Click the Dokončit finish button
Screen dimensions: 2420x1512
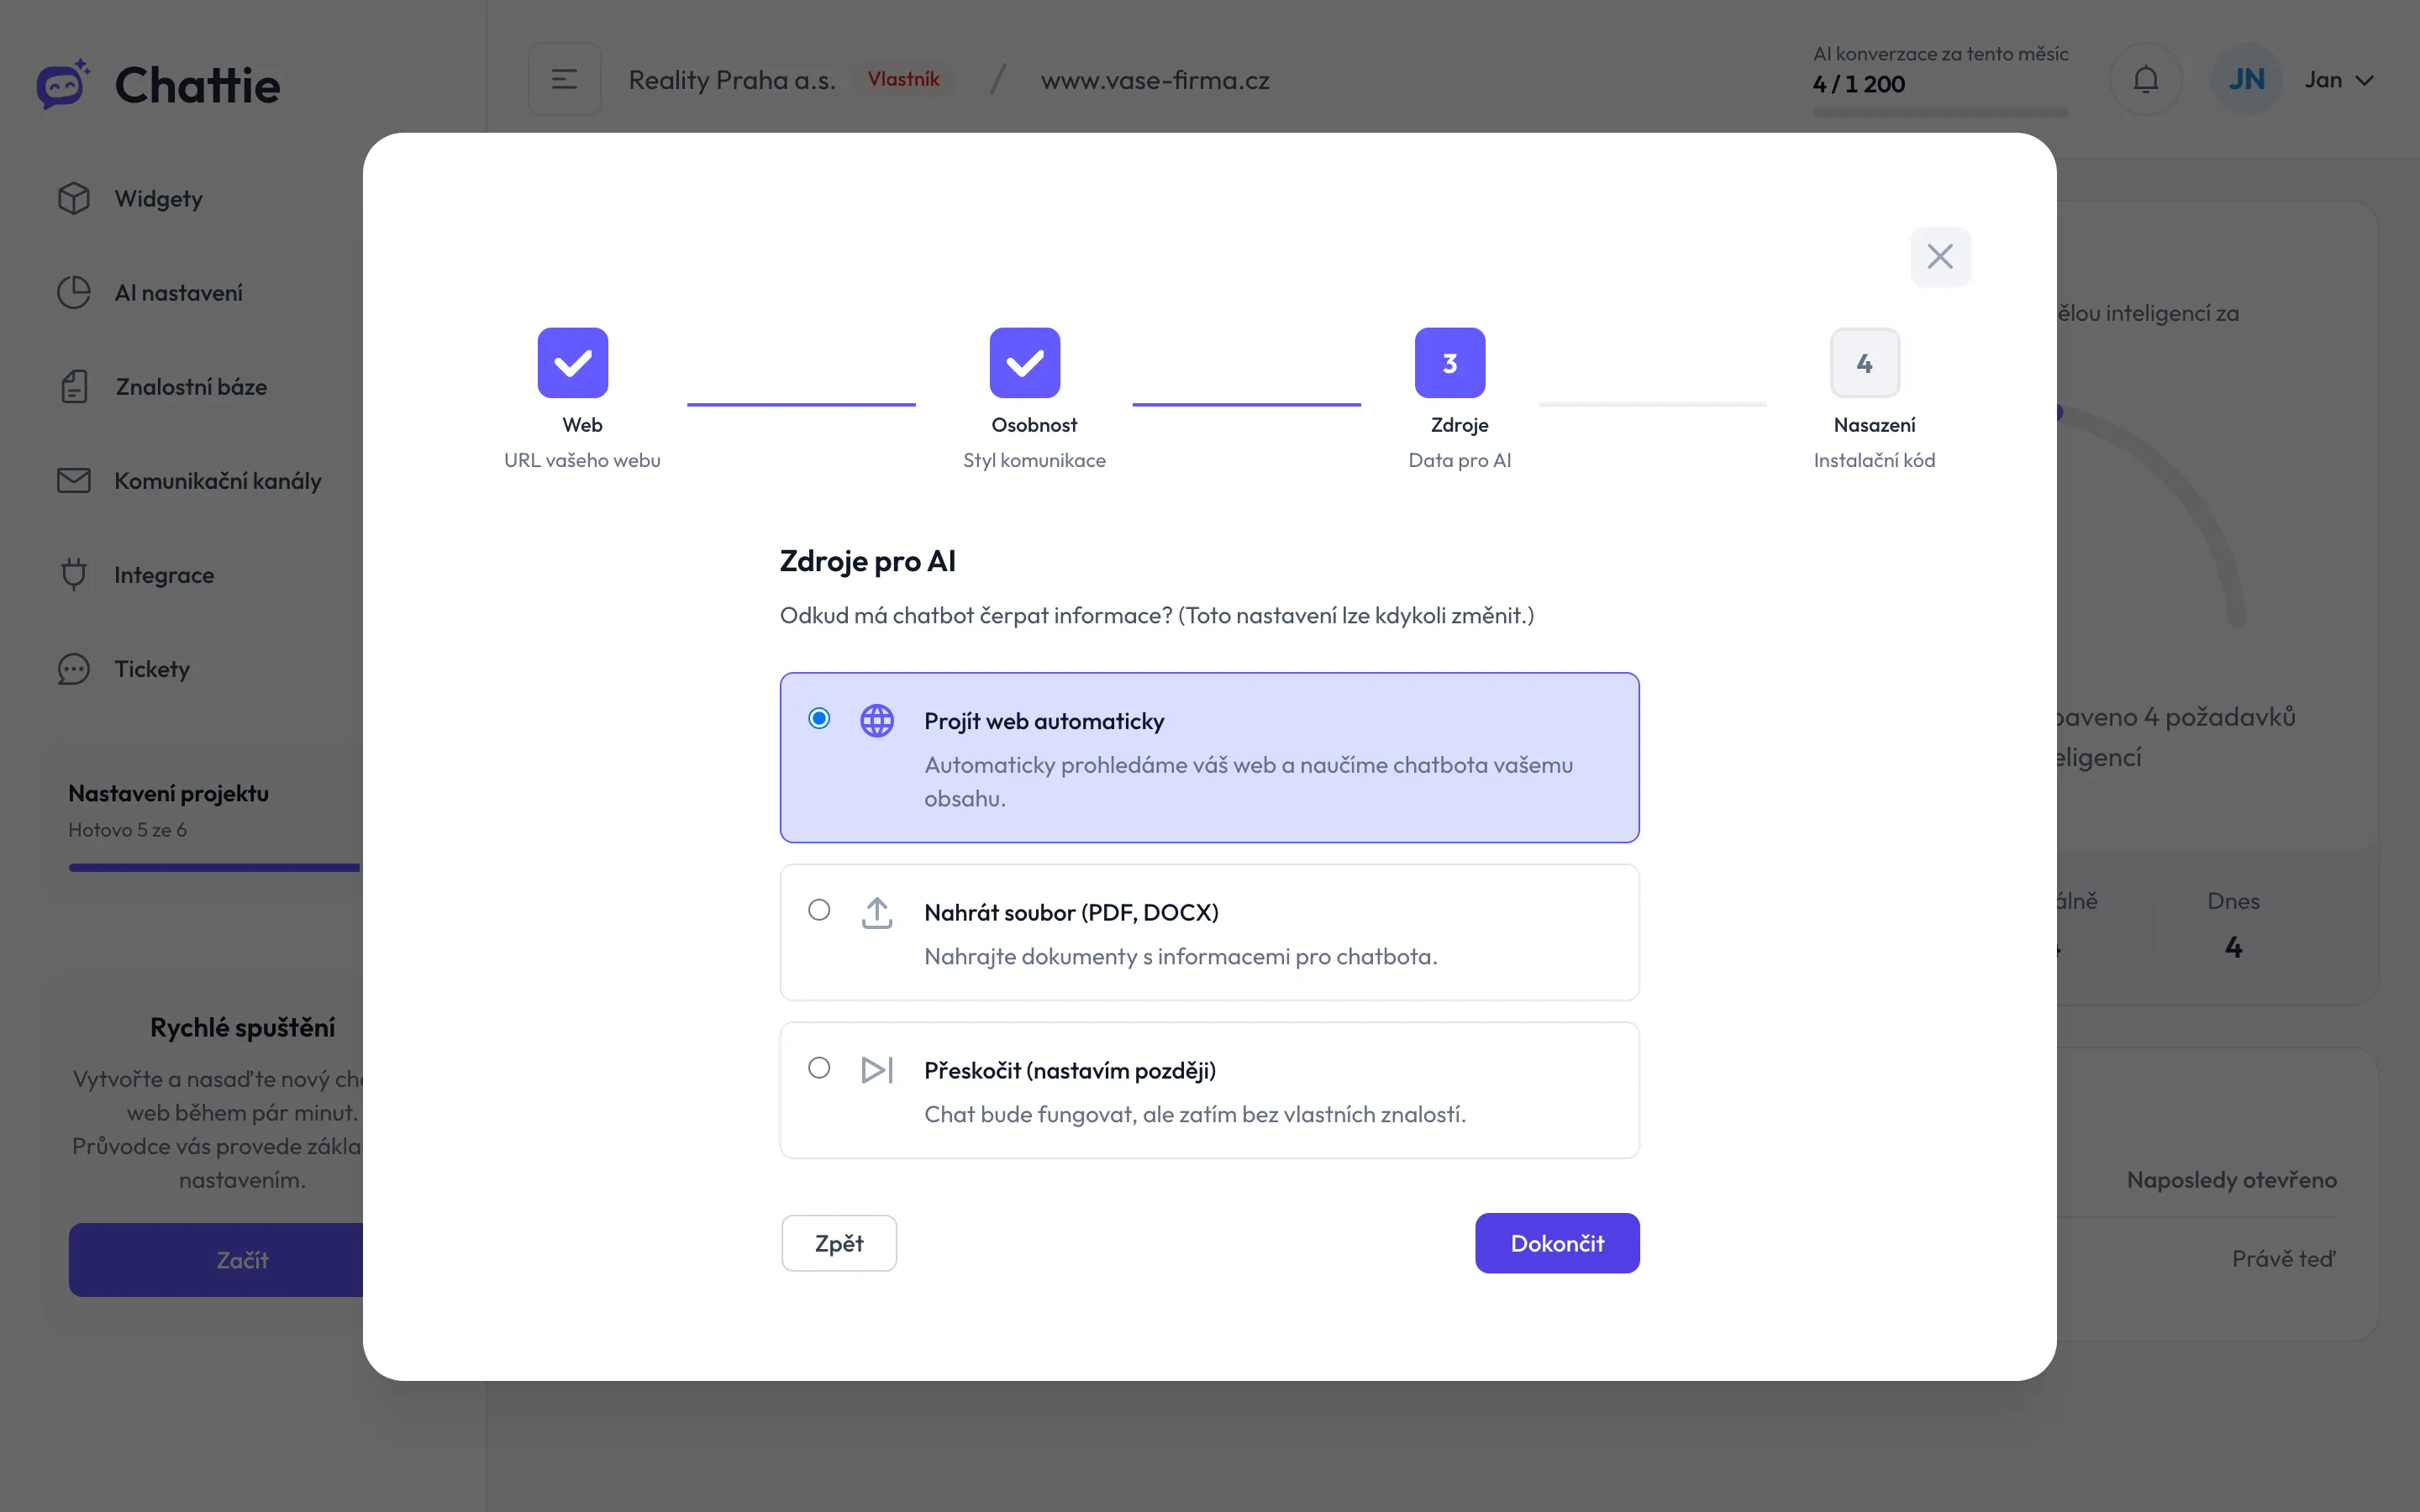click(x=1557, y=1243)
